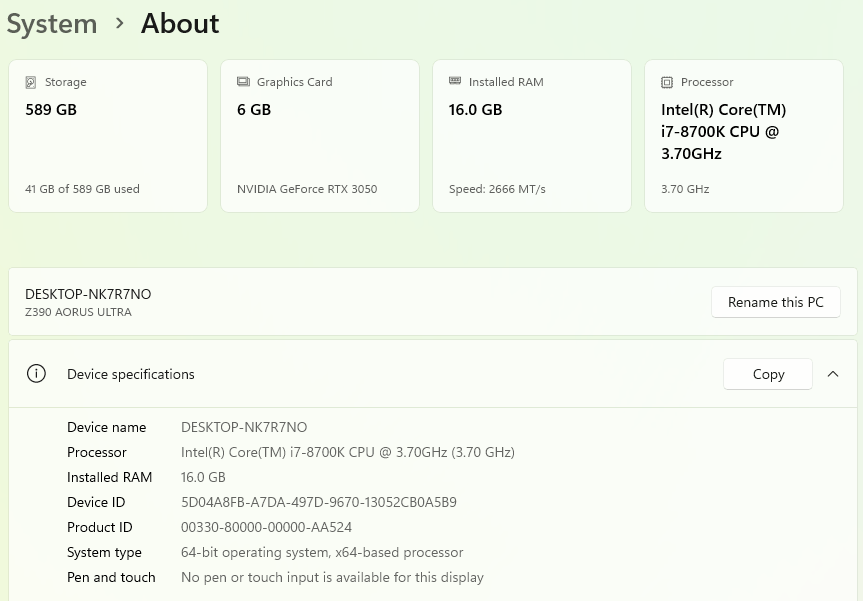Viewport: 863px width, 601px height.
Task: Open the Graphics Card 6 GB card
Action: point(320,136)
